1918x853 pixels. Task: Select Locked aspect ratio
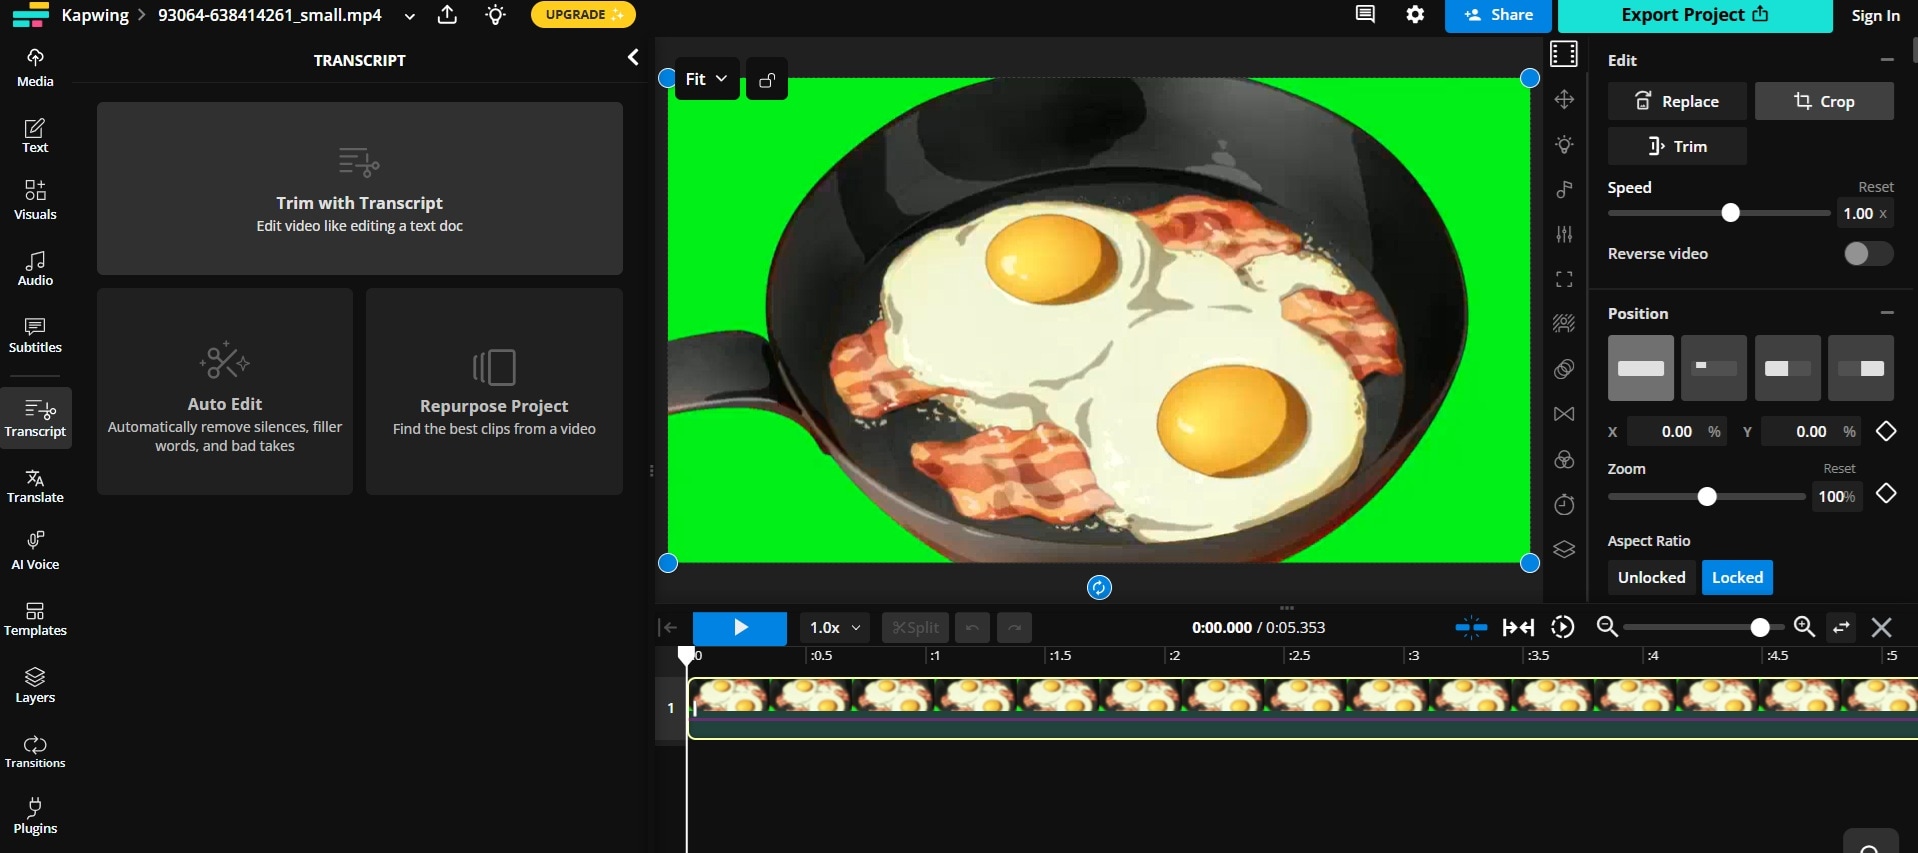click(x=1737, y=578)
